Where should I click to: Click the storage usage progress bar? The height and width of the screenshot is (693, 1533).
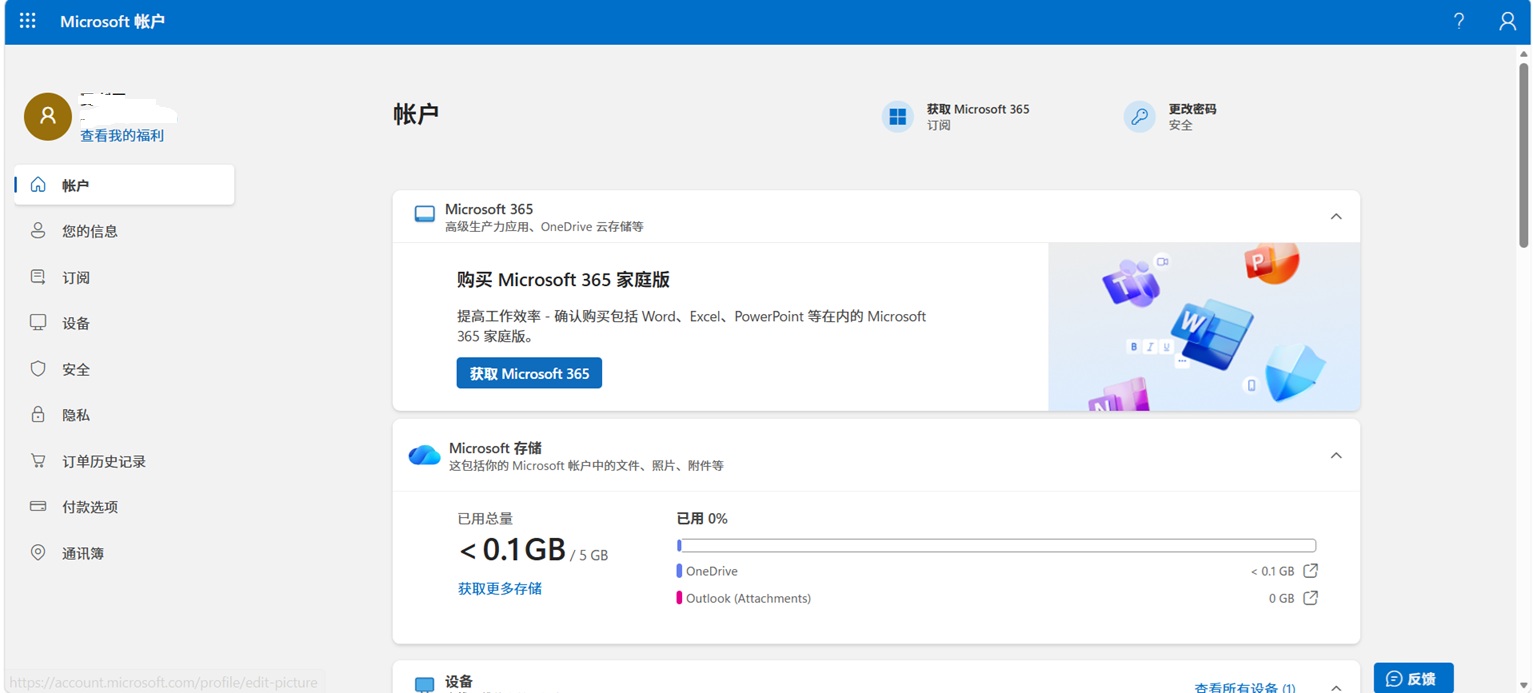click(996, 545)
